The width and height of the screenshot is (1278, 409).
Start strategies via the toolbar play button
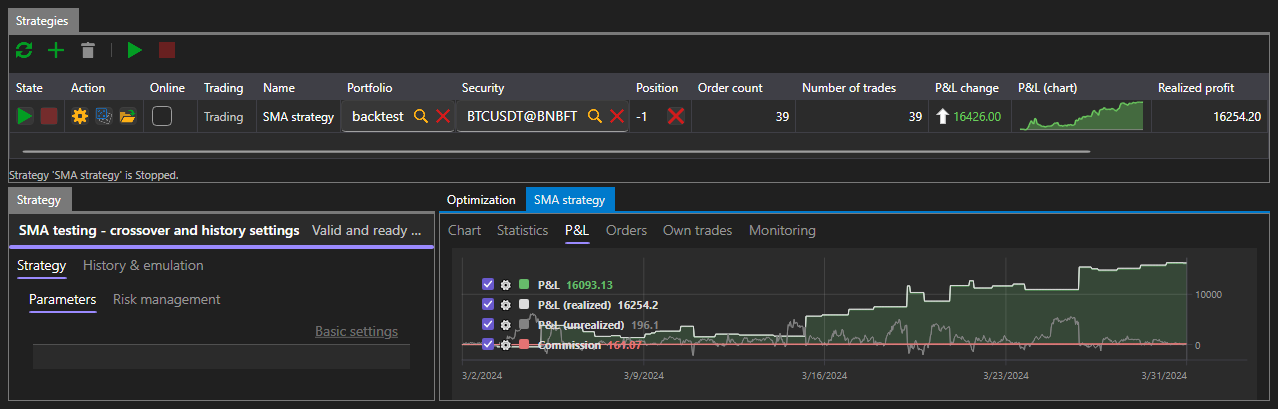pyautogui.click(x=135, y=50)
